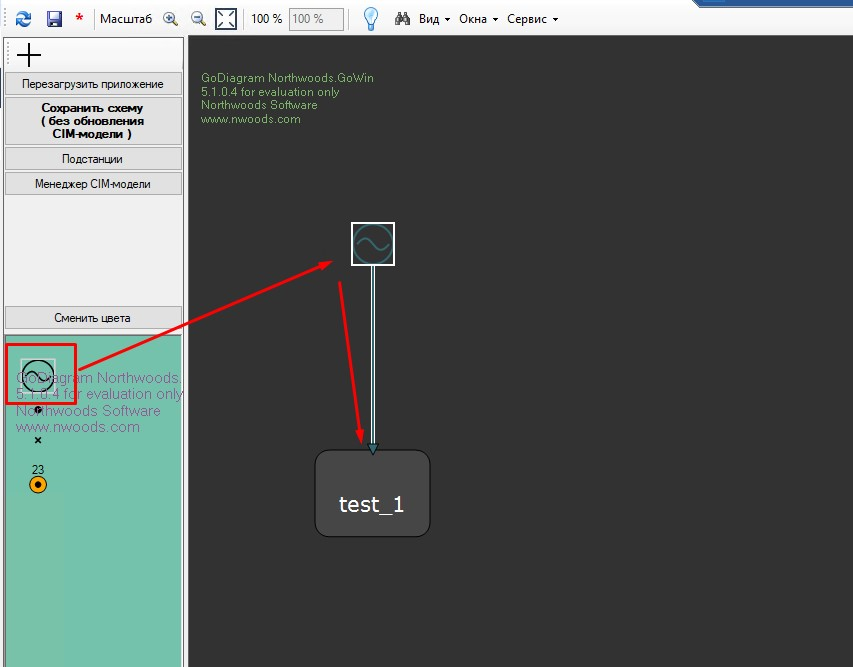This screenshot has height=667, width=853.
Task: Click the light bulb icon
Action: 370,19
